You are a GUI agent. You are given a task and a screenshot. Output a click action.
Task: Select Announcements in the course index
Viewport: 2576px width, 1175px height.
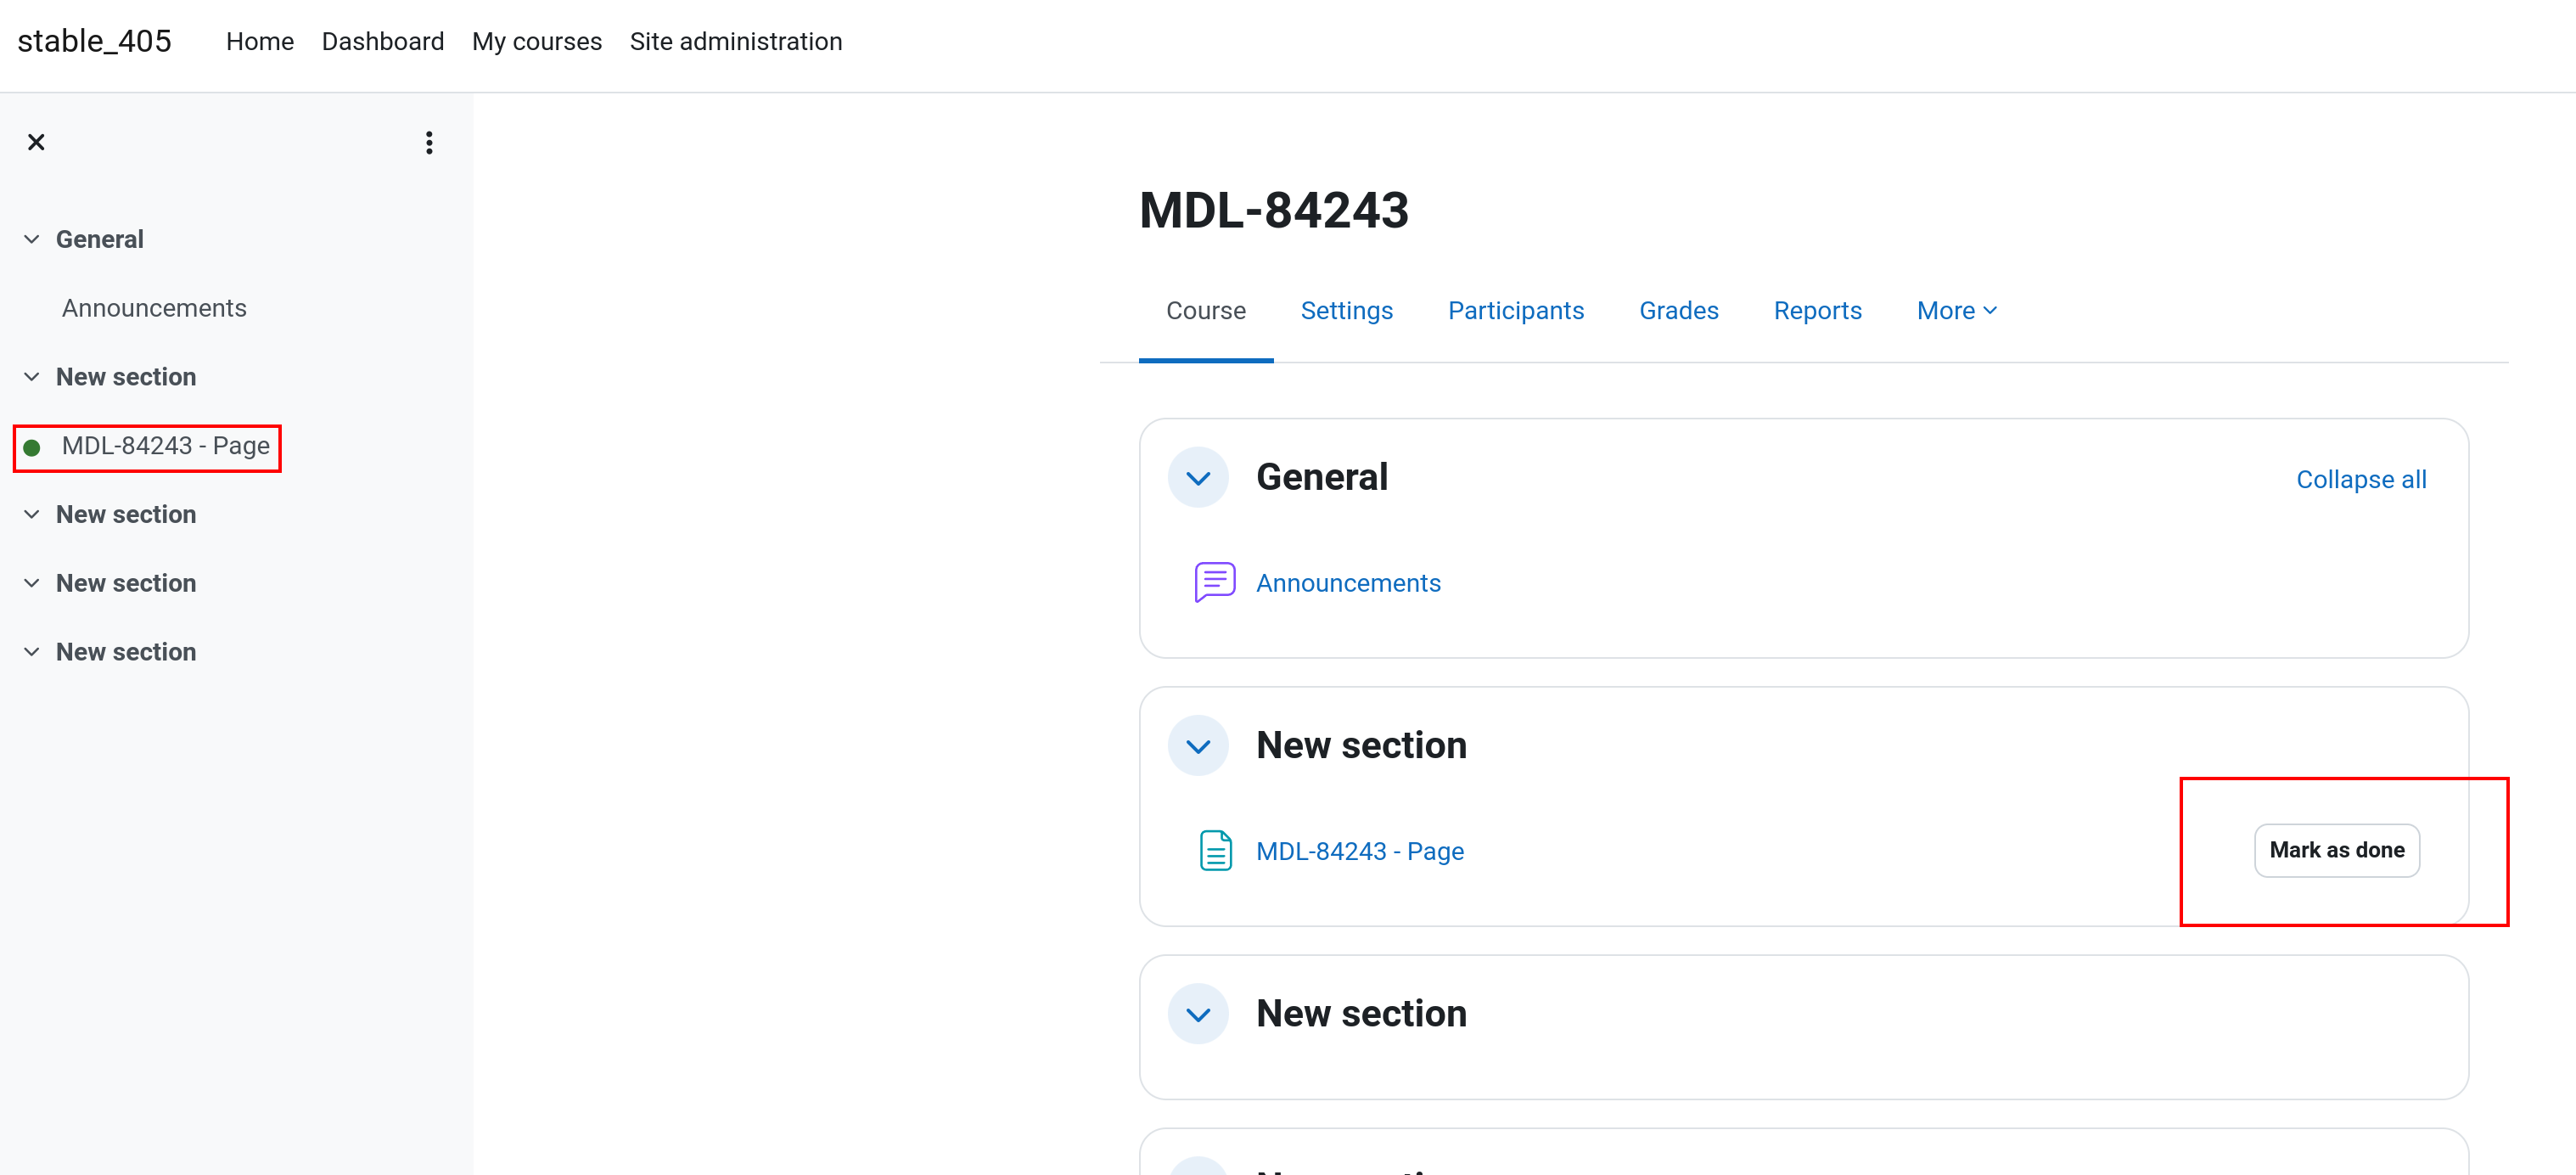click(154, 308)
